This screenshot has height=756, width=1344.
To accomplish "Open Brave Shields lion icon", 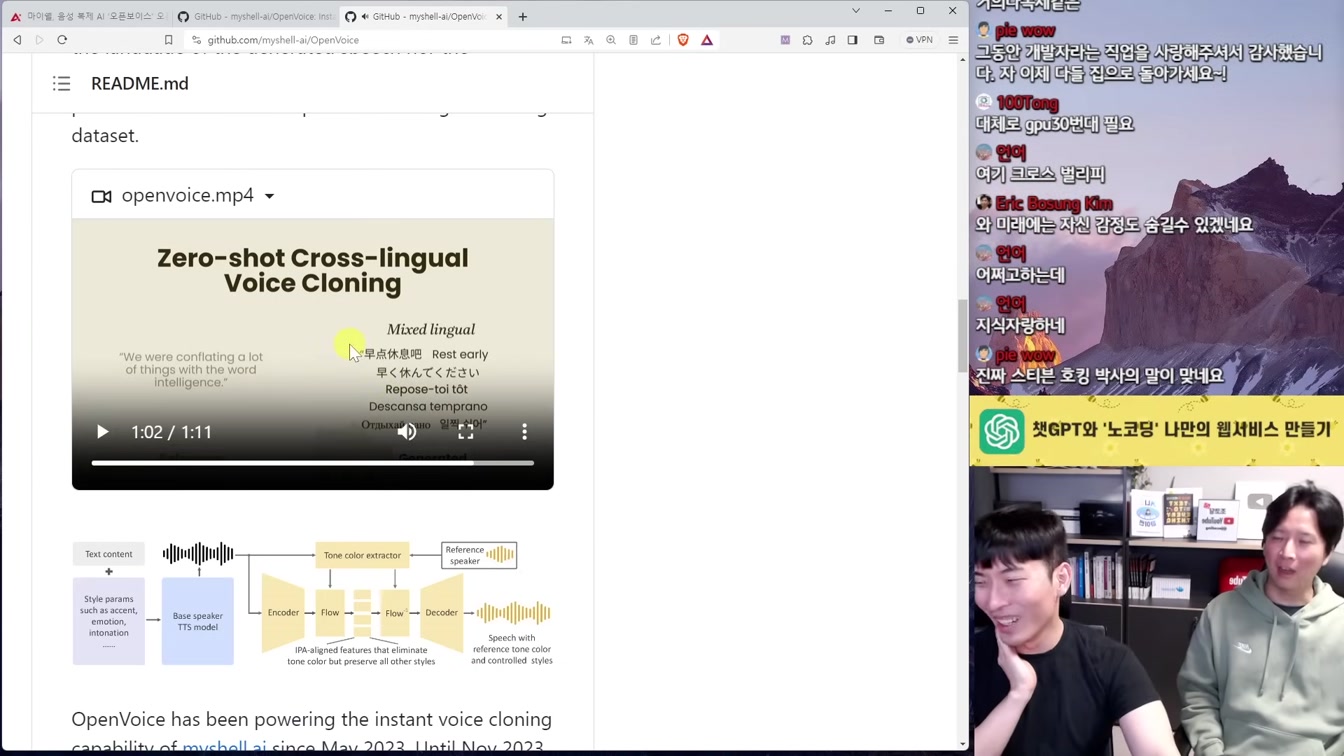I will pyautogui.click(x=683, y=40).
